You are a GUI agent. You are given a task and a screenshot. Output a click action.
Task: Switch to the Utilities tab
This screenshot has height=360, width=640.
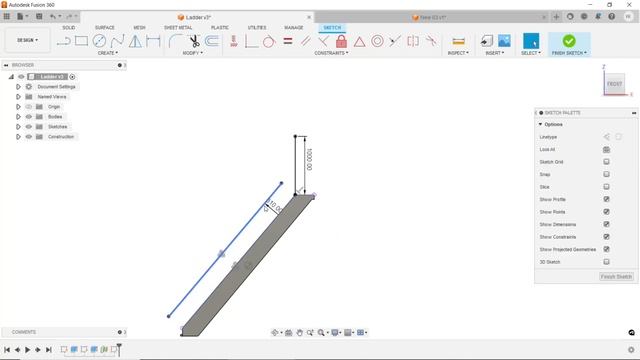click(257, 27)
